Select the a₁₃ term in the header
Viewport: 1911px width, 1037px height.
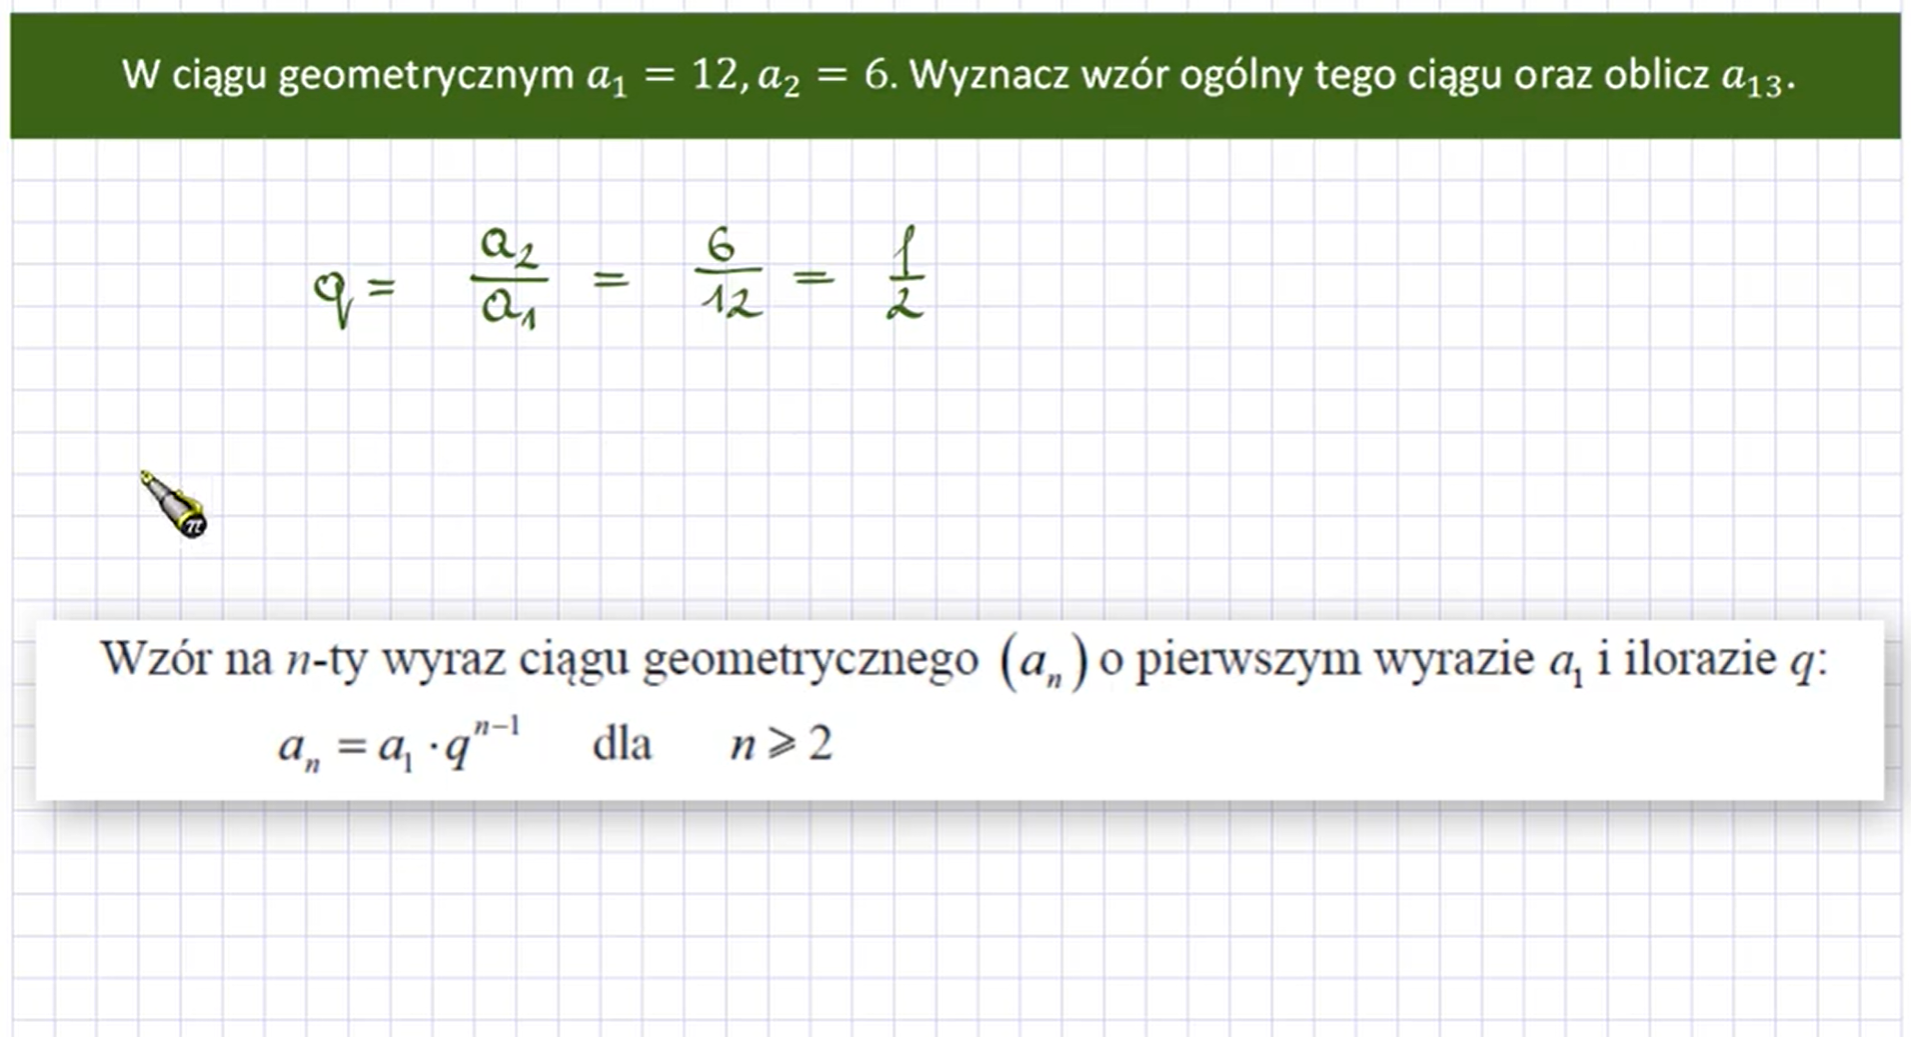pos(1751,78)
